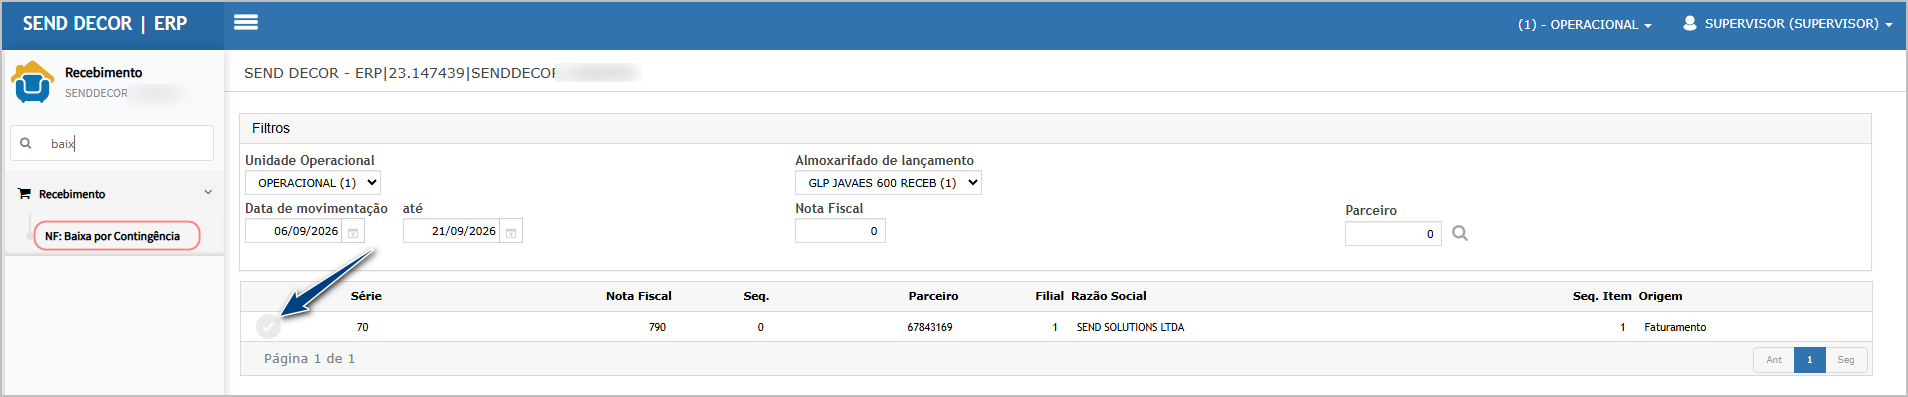Click the Parceiro column header in the table

pyautogui.click(x=933, y=296)
